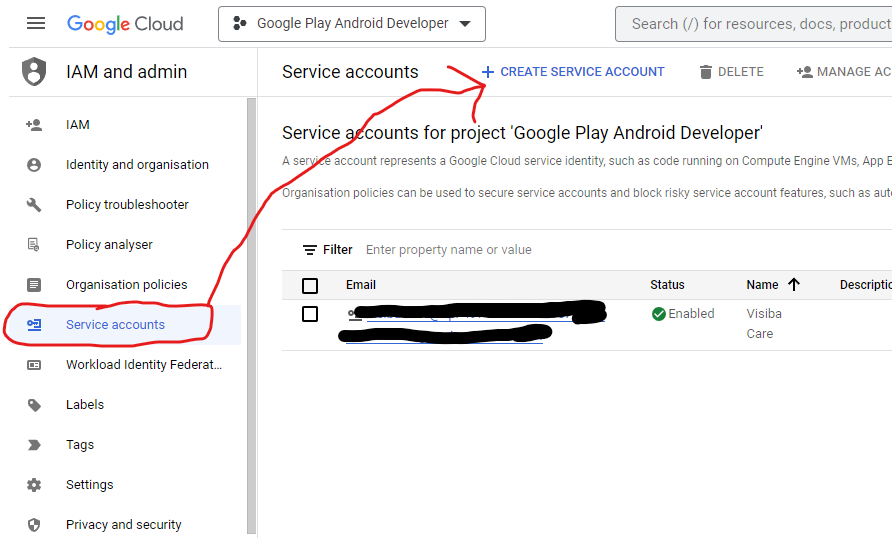Sort by the Status column header

point(667,284)
